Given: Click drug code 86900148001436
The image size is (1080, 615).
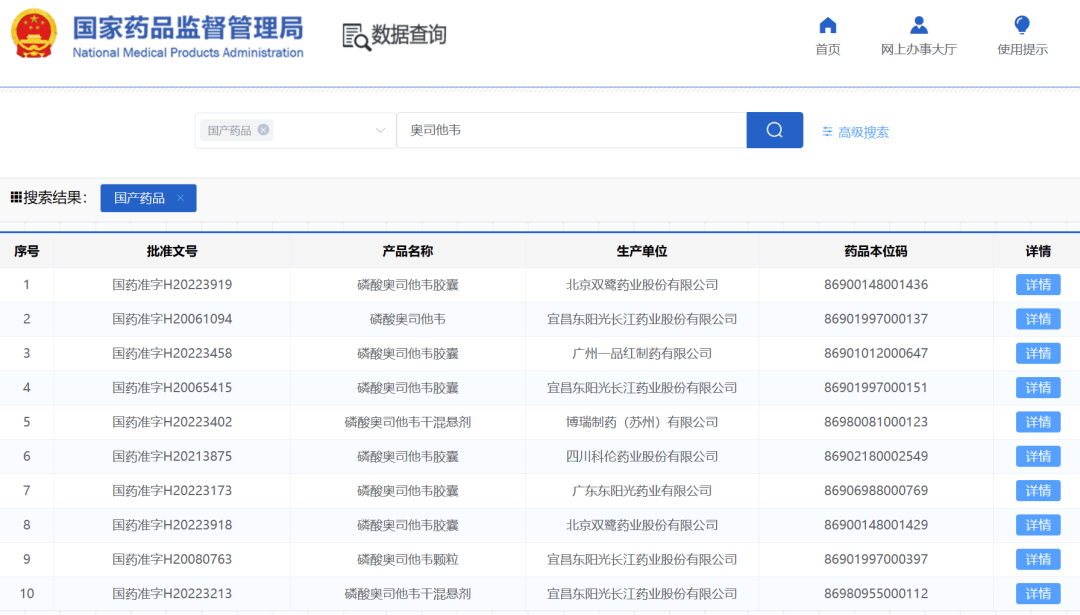Looking at the screenshot, I should tap(876, 284).
